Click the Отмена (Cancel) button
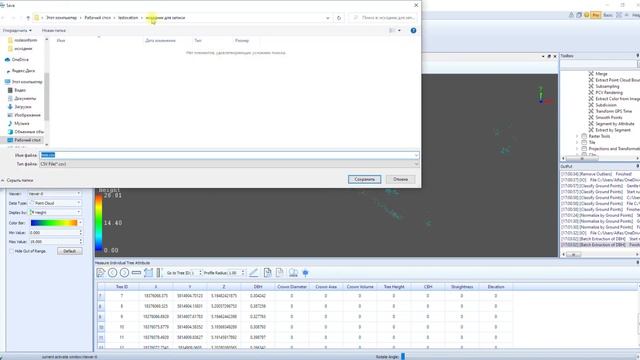This screenshot has width=640, height=360. tap(400, 179)
